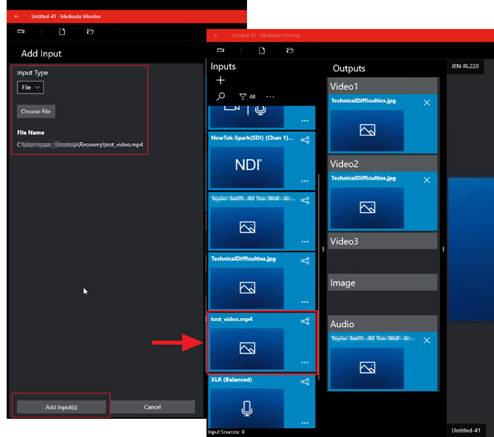Open ellipsis menu on TechnicalDifficulties.jpg input
The image size is (494, 437).
[x=305, y=302]
